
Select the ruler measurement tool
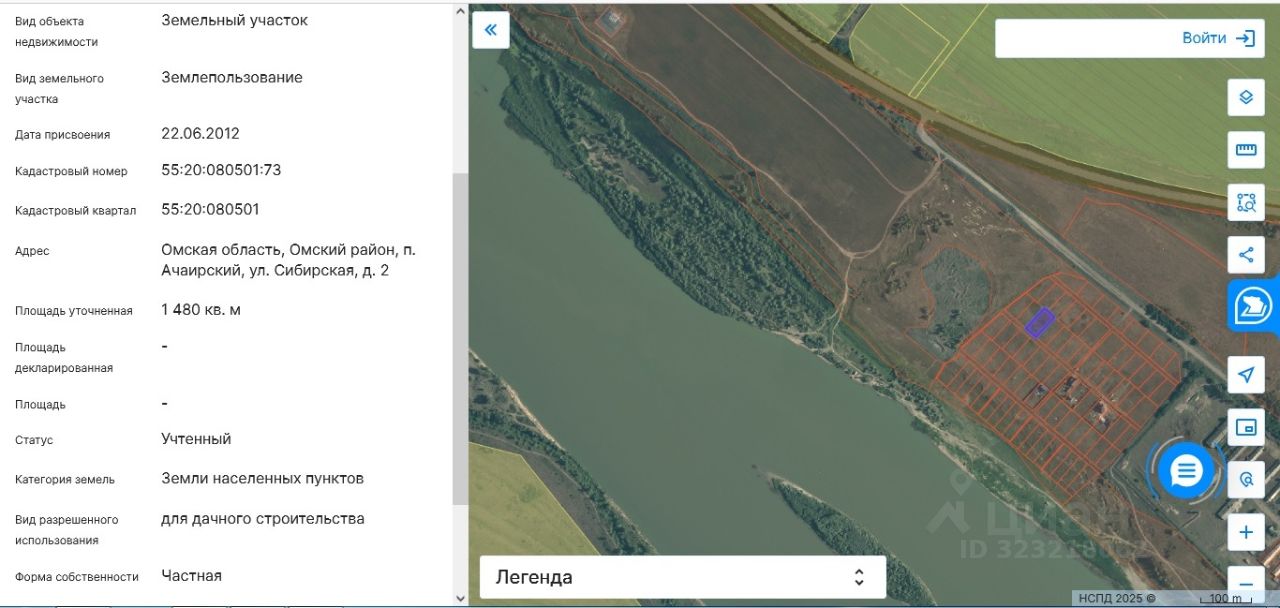[1246, 150]
